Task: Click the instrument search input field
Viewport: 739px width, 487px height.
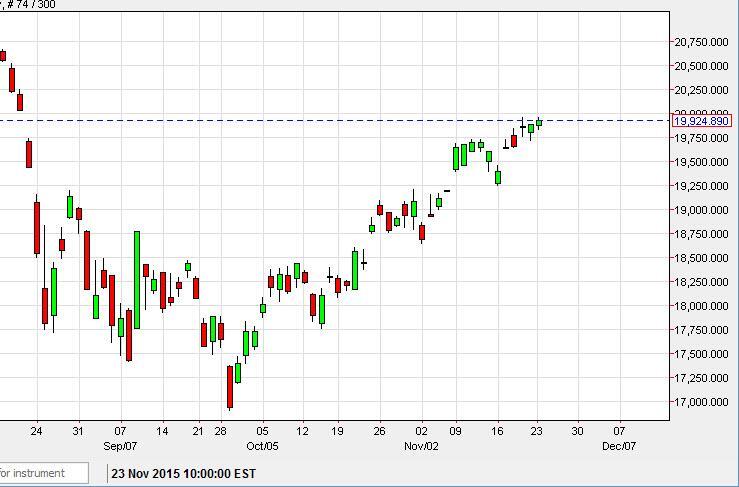Action: click(43, 473)
